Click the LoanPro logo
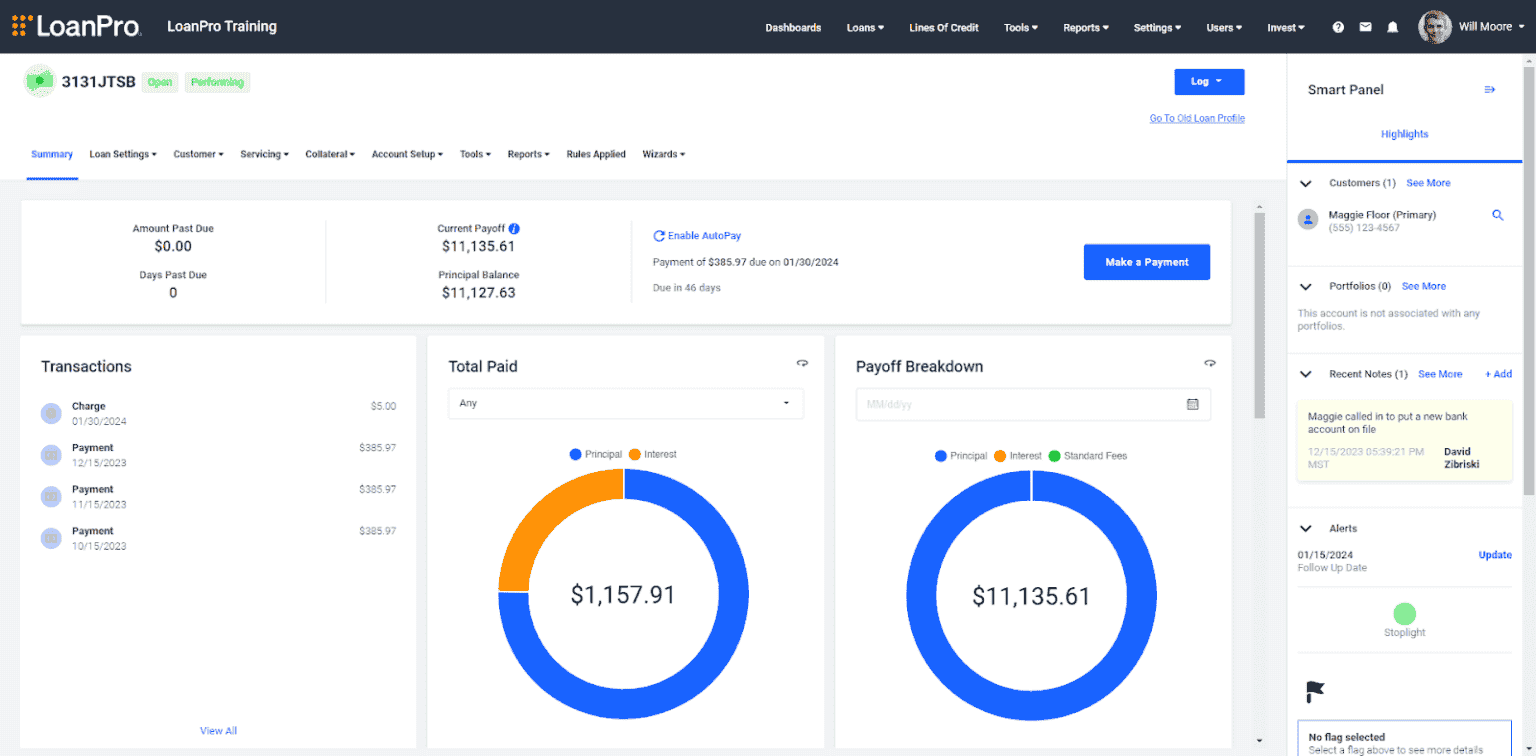 [x=77, y=26]
